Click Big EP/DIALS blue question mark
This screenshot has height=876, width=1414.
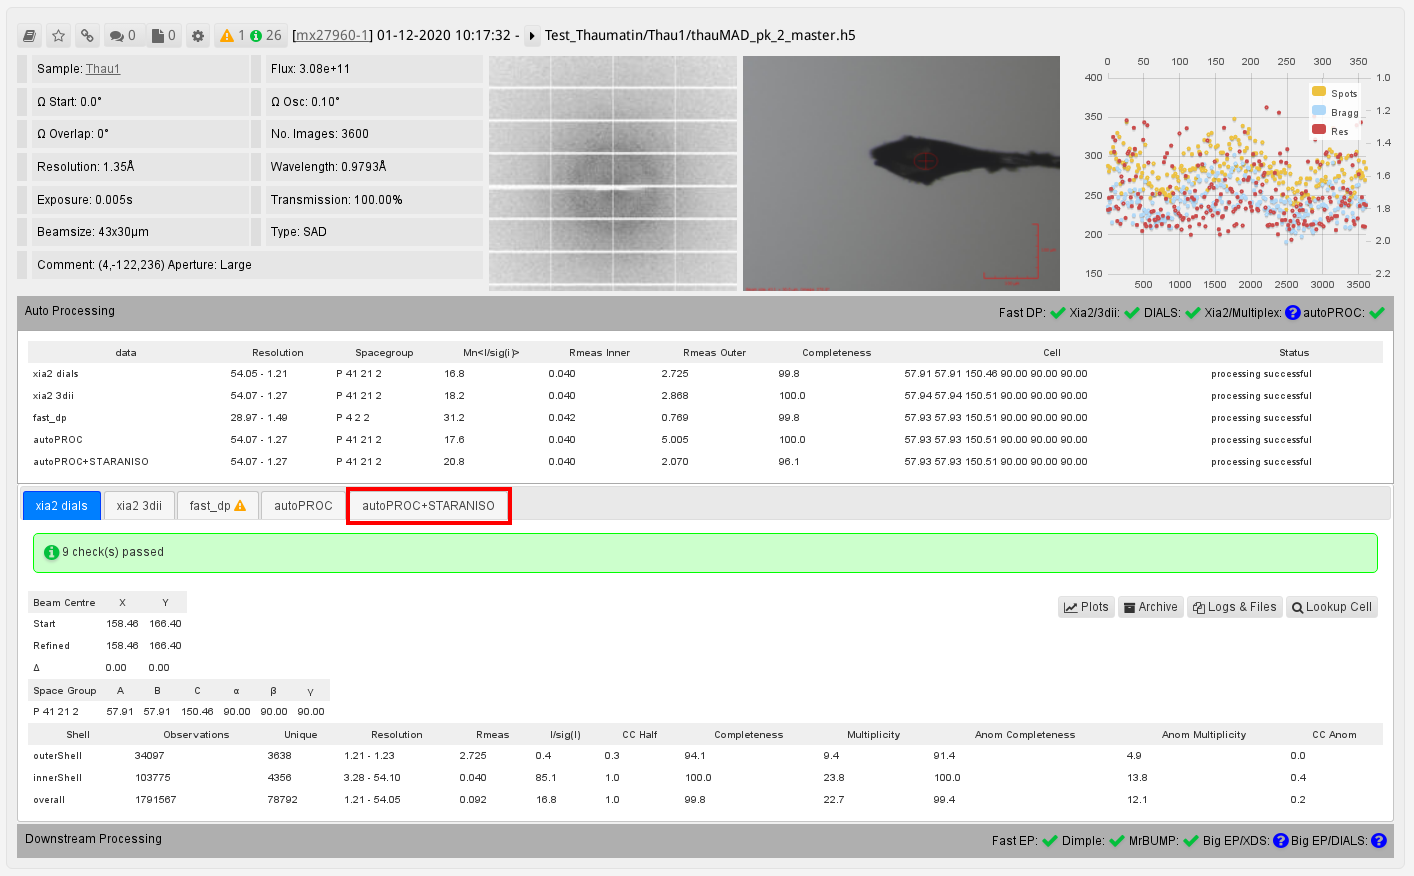(x=1379, y=841)
